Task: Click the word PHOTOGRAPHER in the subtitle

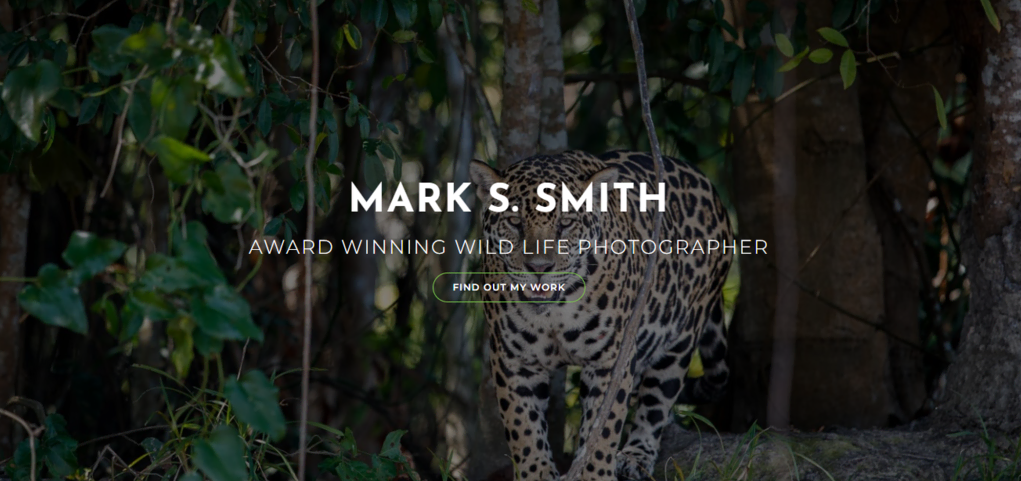Action: point(673,247)
